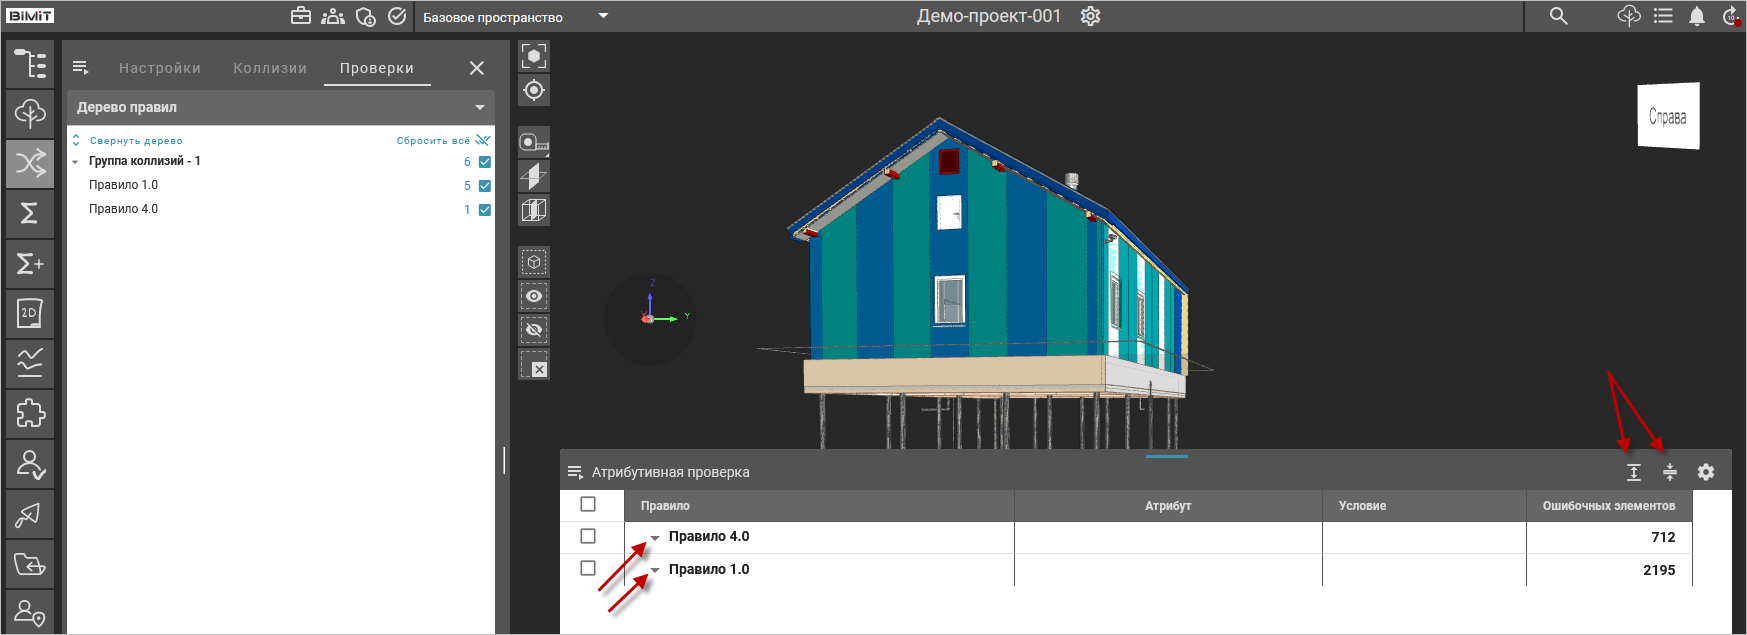This screenshot has width=1747, height=635.
Task: Click Свернуть дерево link
Action: tap(136, 141)
